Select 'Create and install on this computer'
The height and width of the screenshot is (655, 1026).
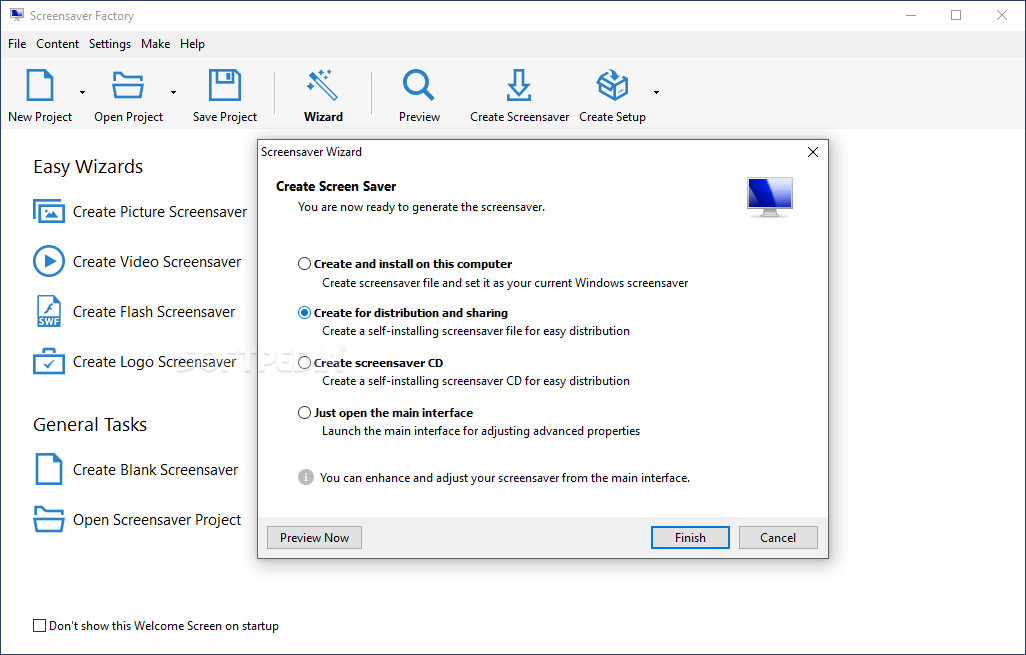[304, 264]
